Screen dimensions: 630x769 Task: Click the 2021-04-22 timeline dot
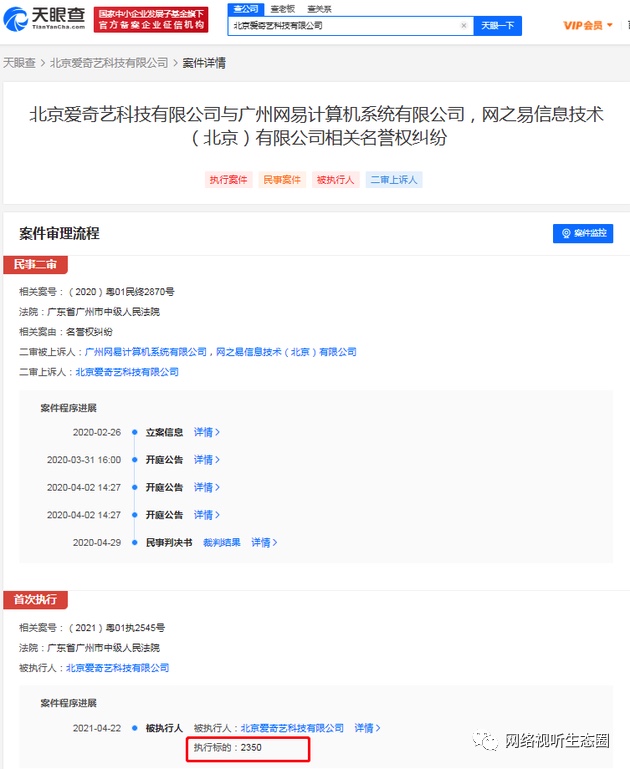coord(134,728)
